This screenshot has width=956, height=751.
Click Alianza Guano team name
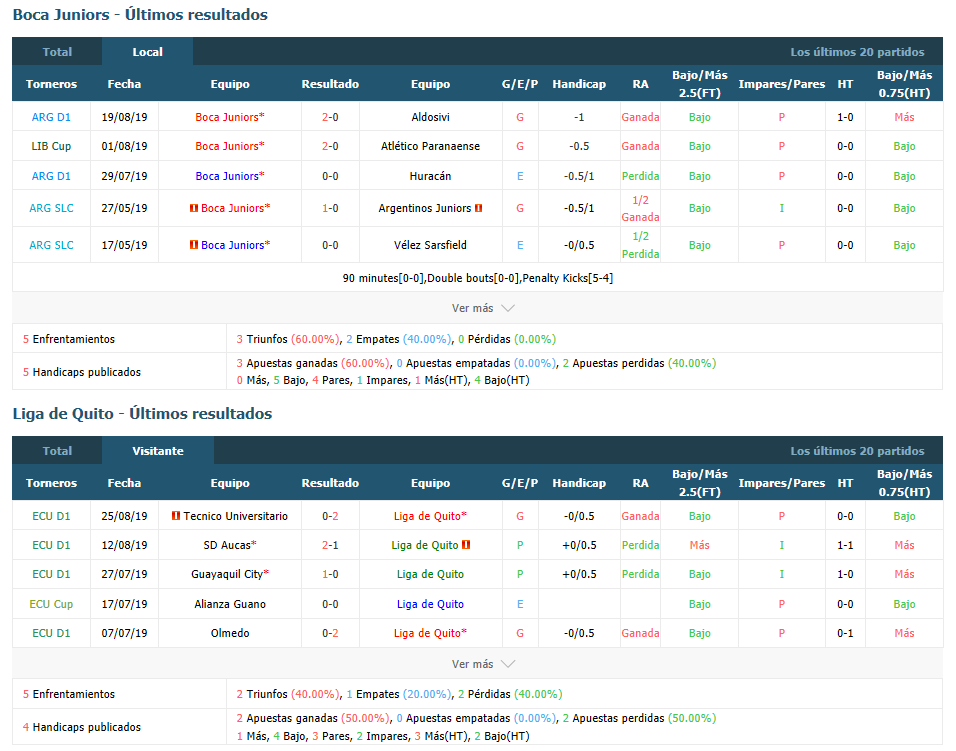click(230, 604)
